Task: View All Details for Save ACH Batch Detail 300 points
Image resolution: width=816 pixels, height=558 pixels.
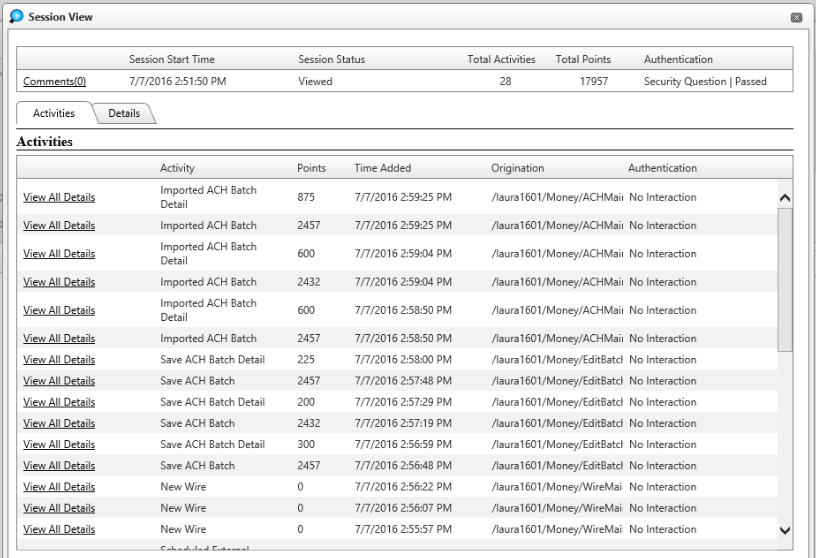Action: (x=59, y=445)
